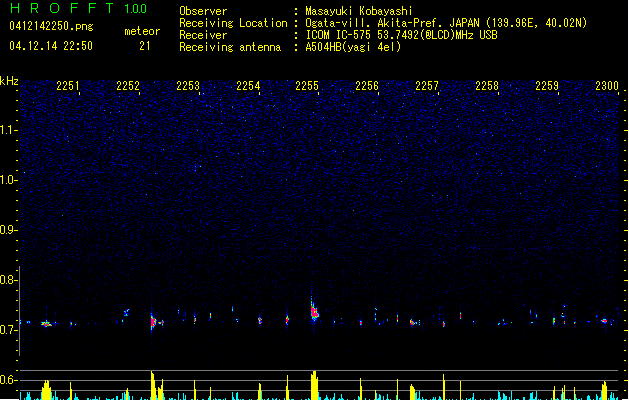Click the 1.00 version number
629x400 pixels.
[x=136, y=8]
